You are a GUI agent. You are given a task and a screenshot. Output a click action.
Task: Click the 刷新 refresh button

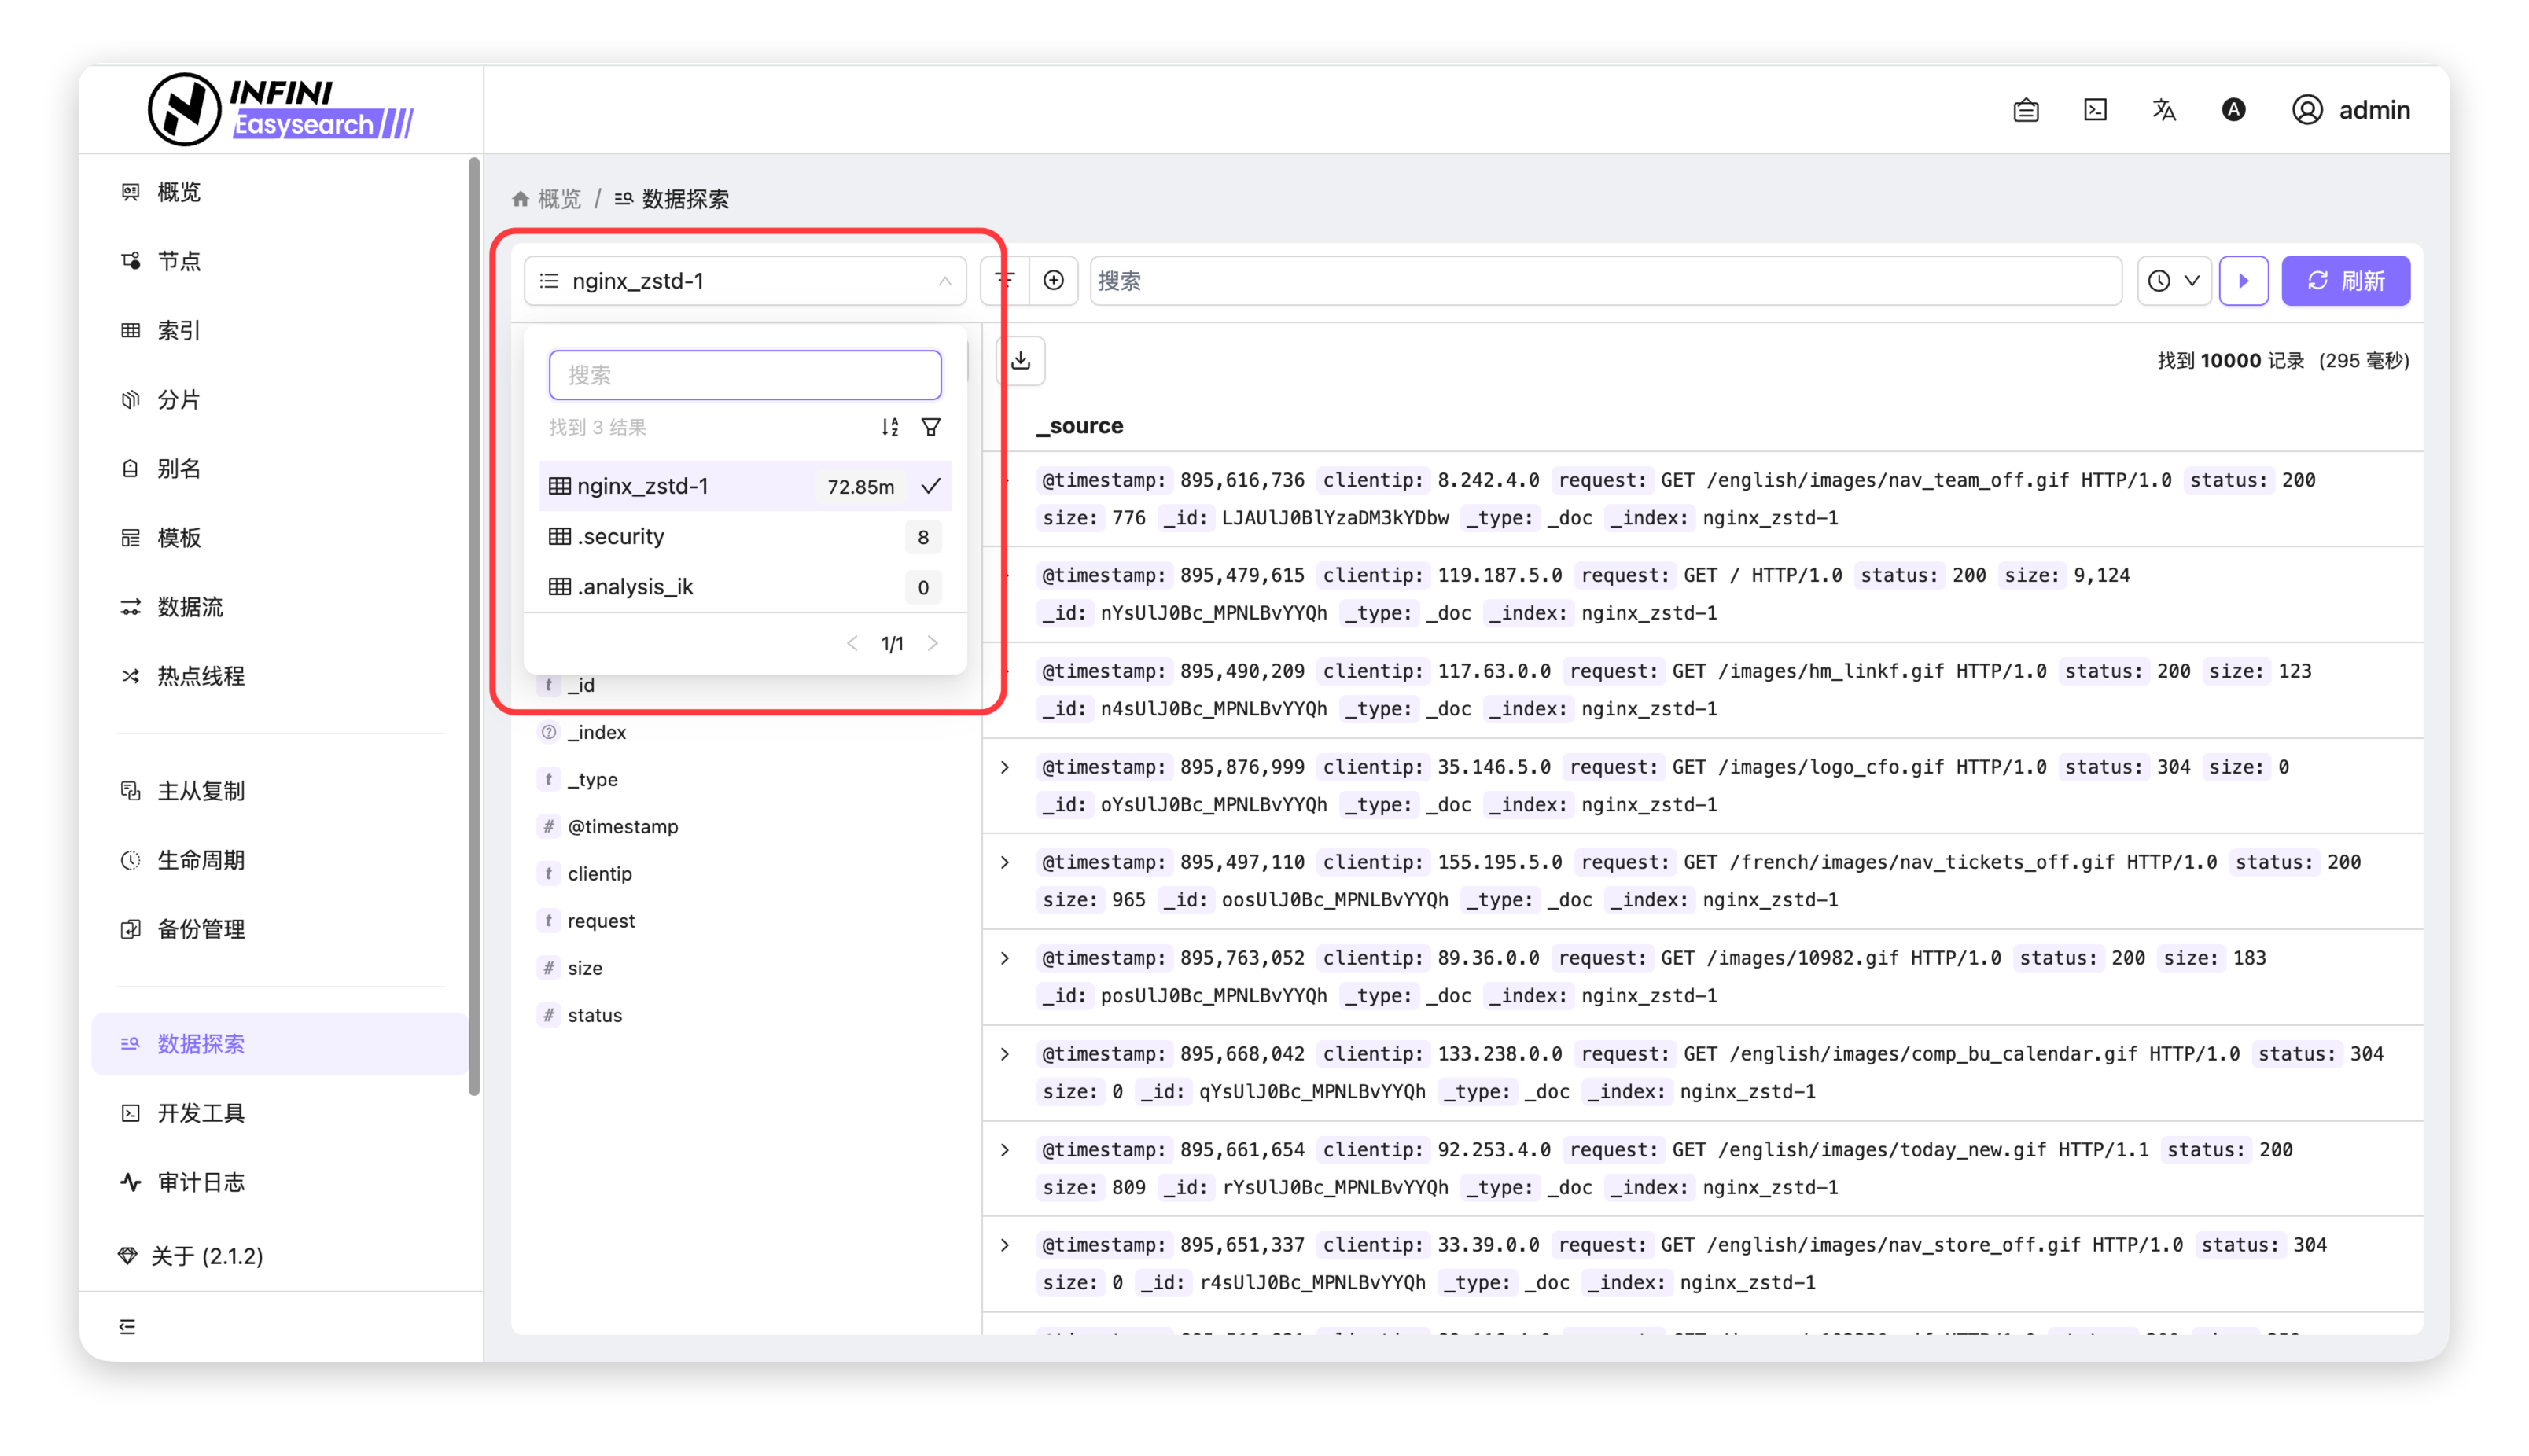(2345, 281)
